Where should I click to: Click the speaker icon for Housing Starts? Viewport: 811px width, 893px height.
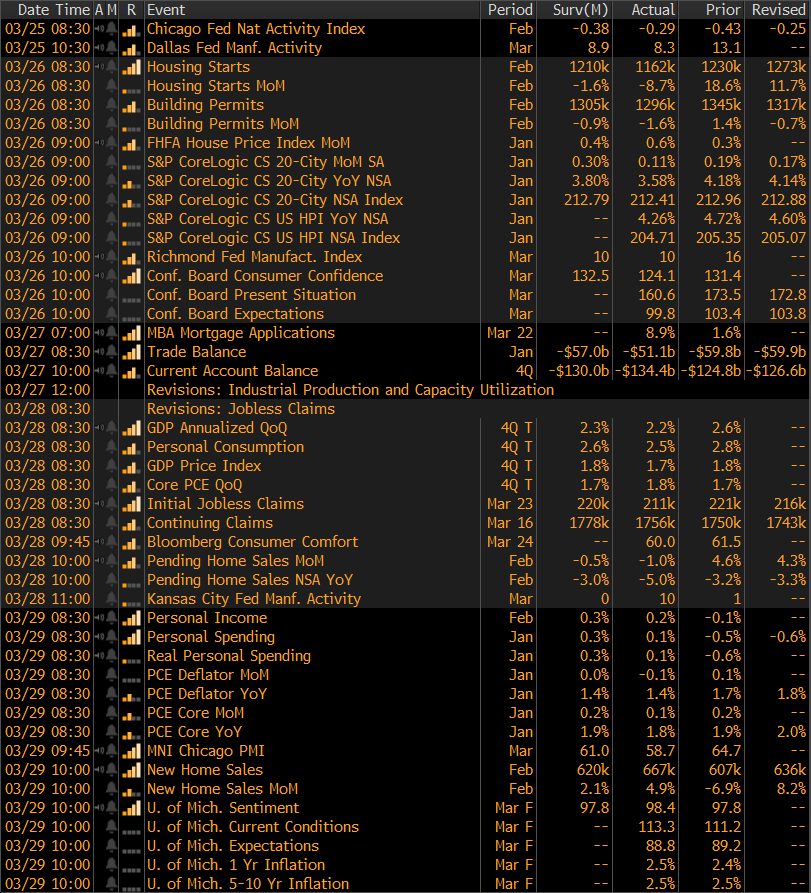pyautogui.click(x=98, y=67)
